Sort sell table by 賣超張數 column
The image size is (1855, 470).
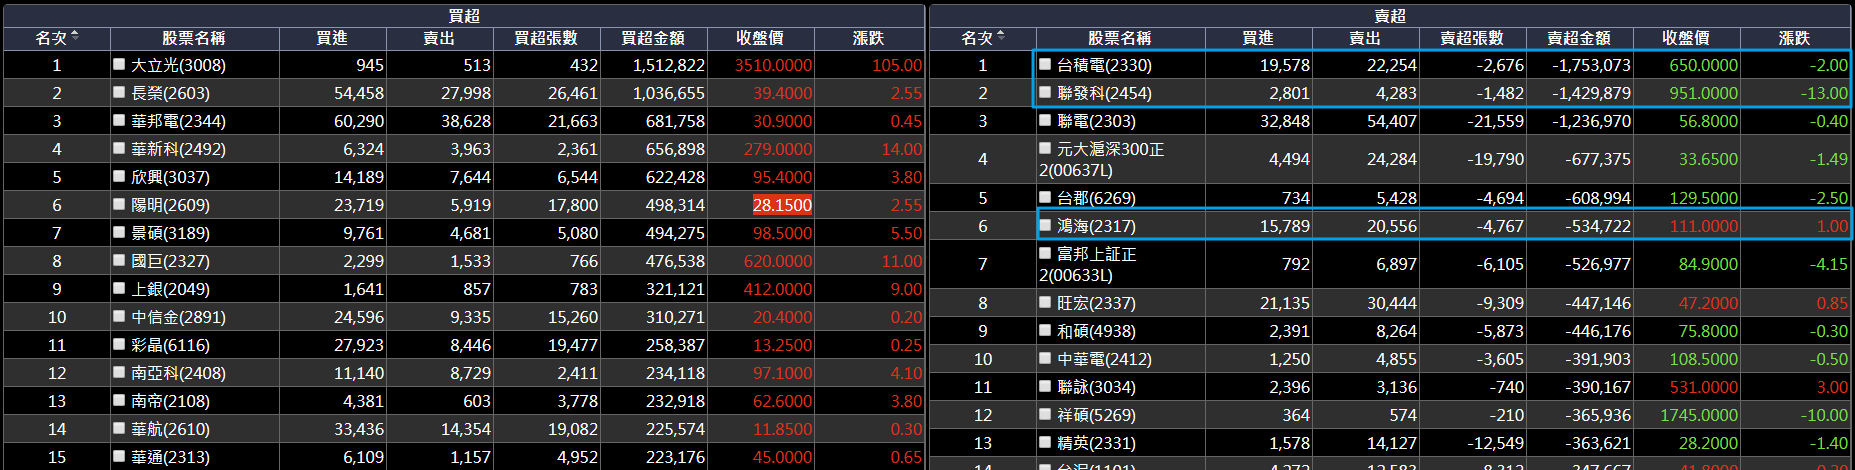[1472, 38]
